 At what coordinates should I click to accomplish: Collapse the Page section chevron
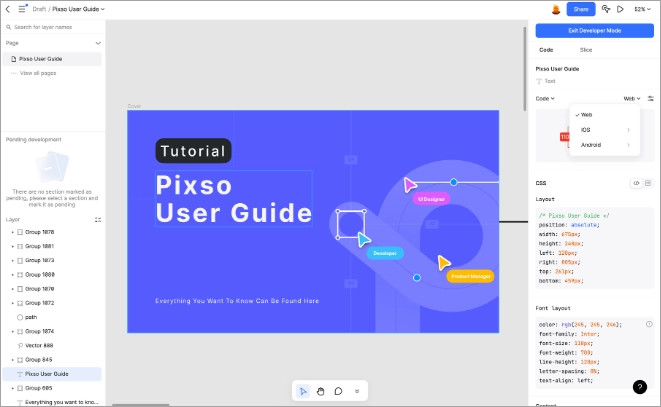tap(98, 43)
